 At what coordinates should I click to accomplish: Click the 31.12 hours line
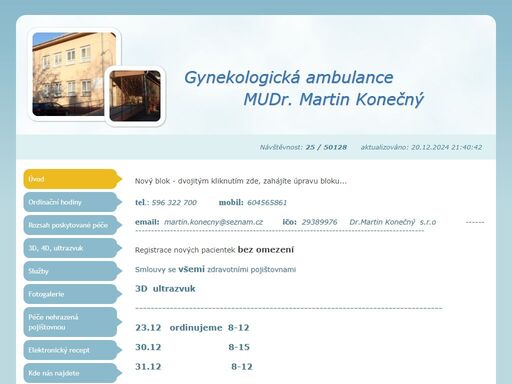tap(194, 367)
